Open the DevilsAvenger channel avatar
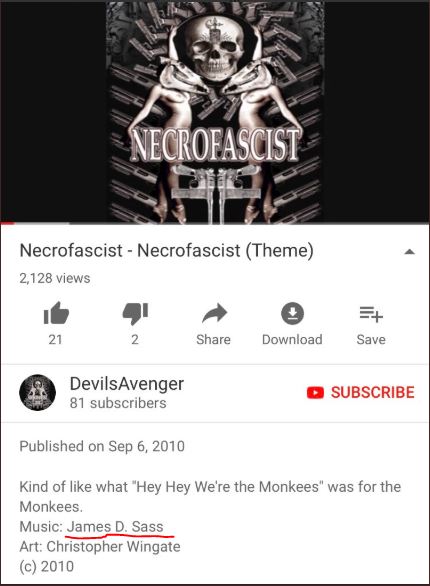Screen dimensions: 430x586 (37, 392)
